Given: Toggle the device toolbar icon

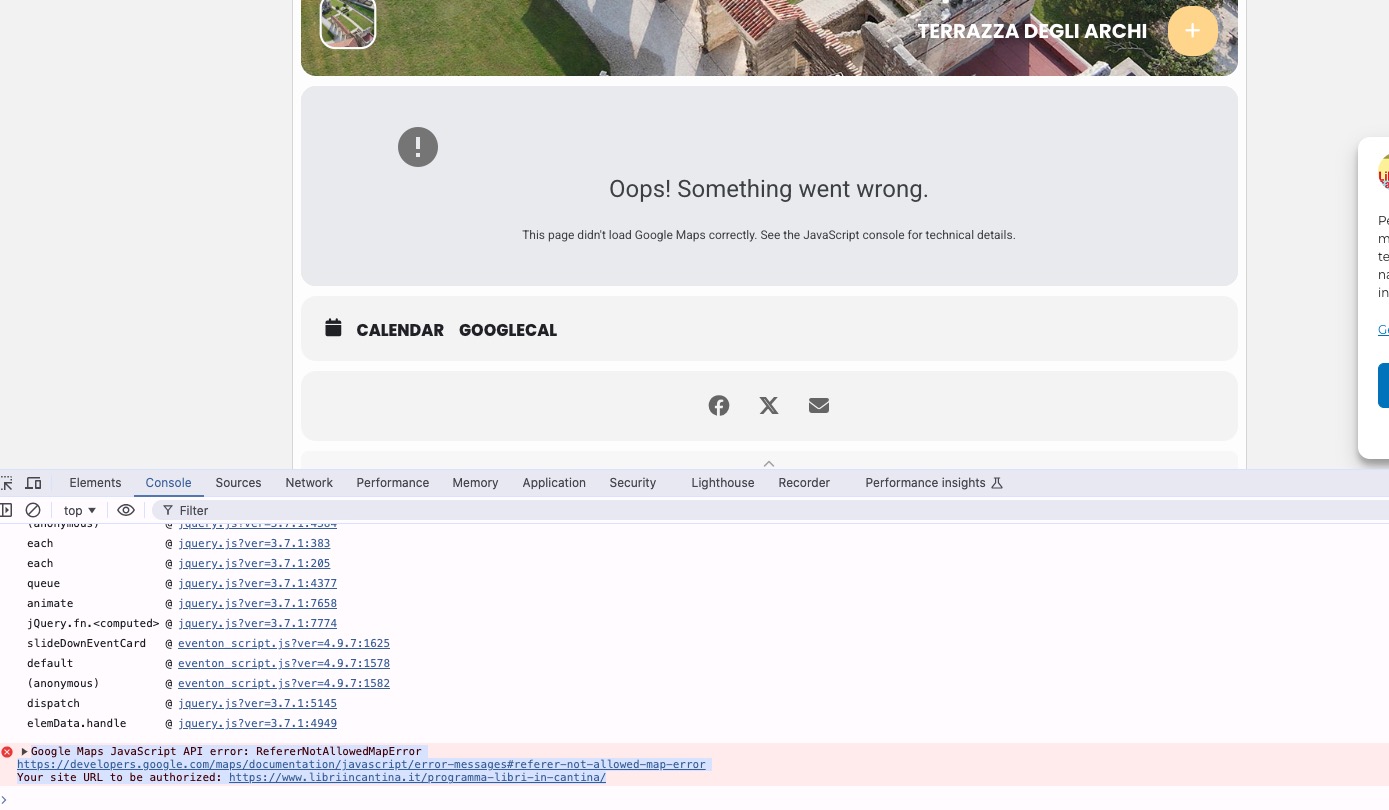Looking at the screenshot, I should [x=33, y=483].
